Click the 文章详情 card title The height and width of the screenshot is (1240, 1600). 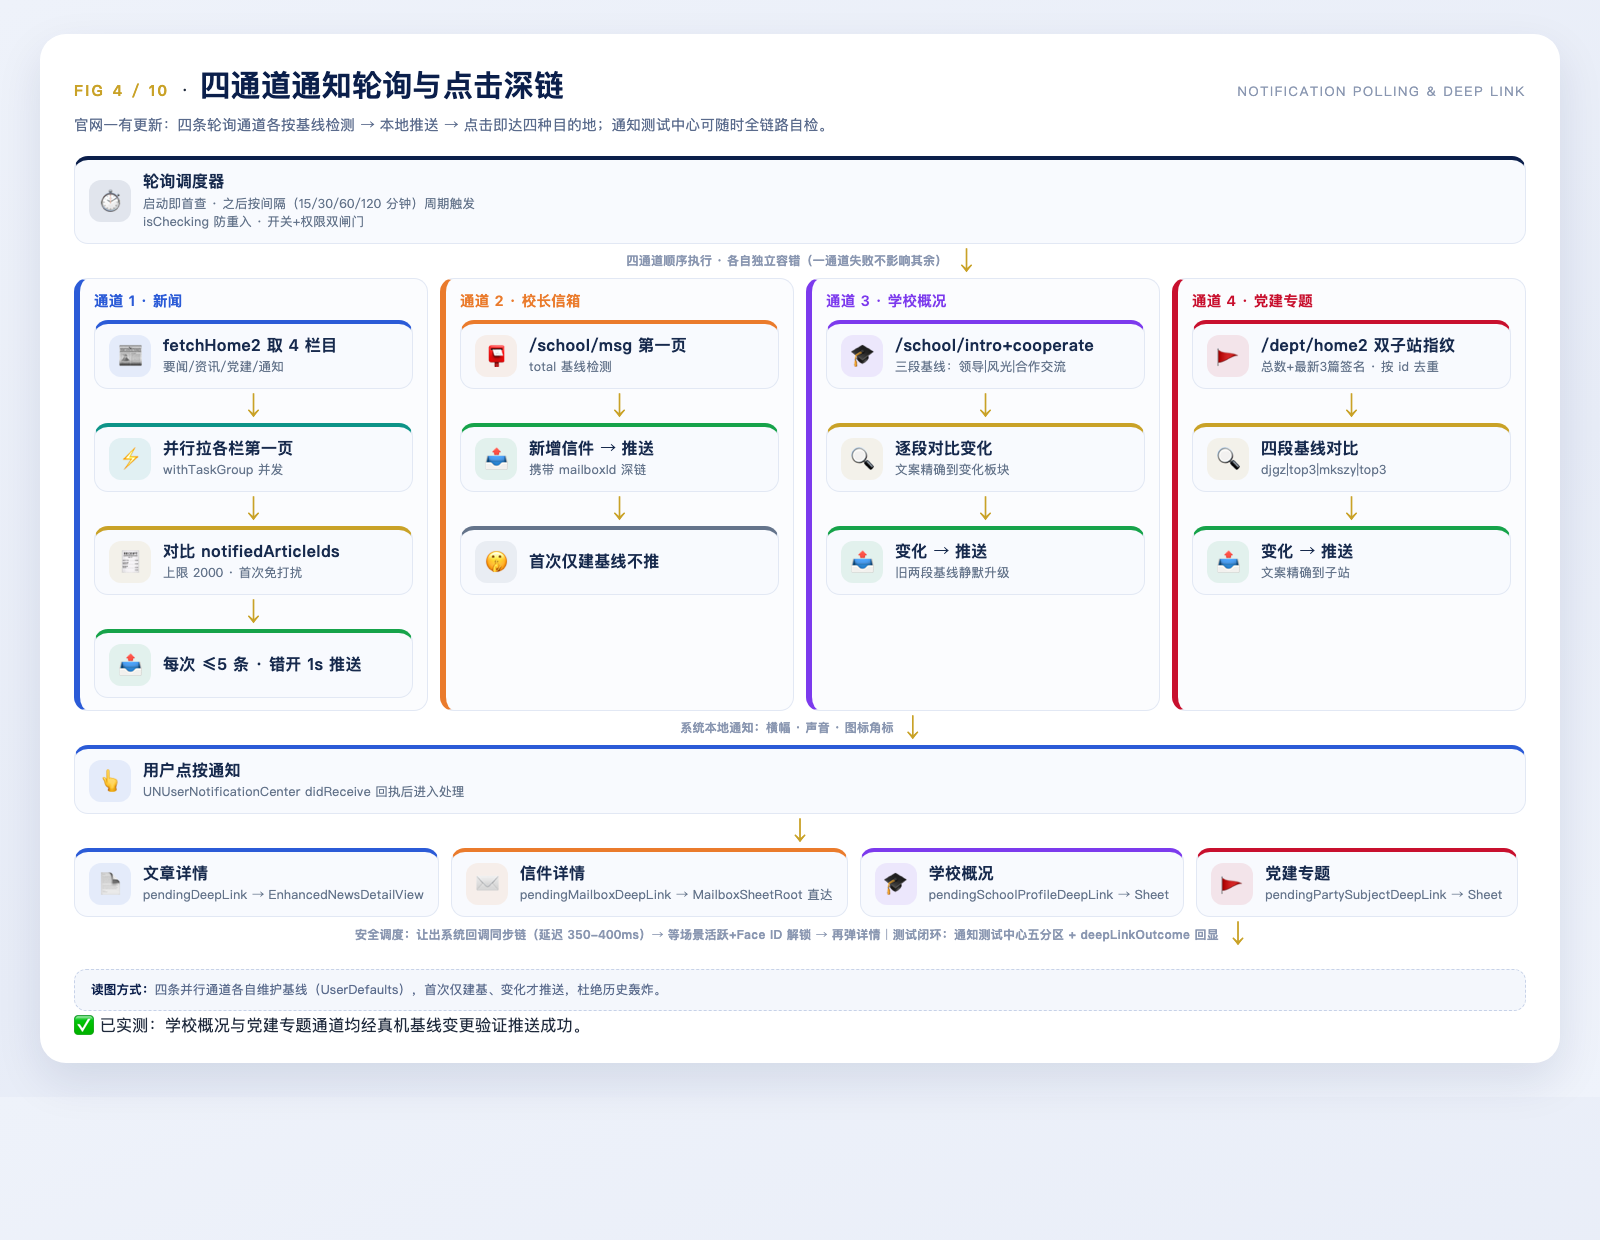[x=175, y=873]
